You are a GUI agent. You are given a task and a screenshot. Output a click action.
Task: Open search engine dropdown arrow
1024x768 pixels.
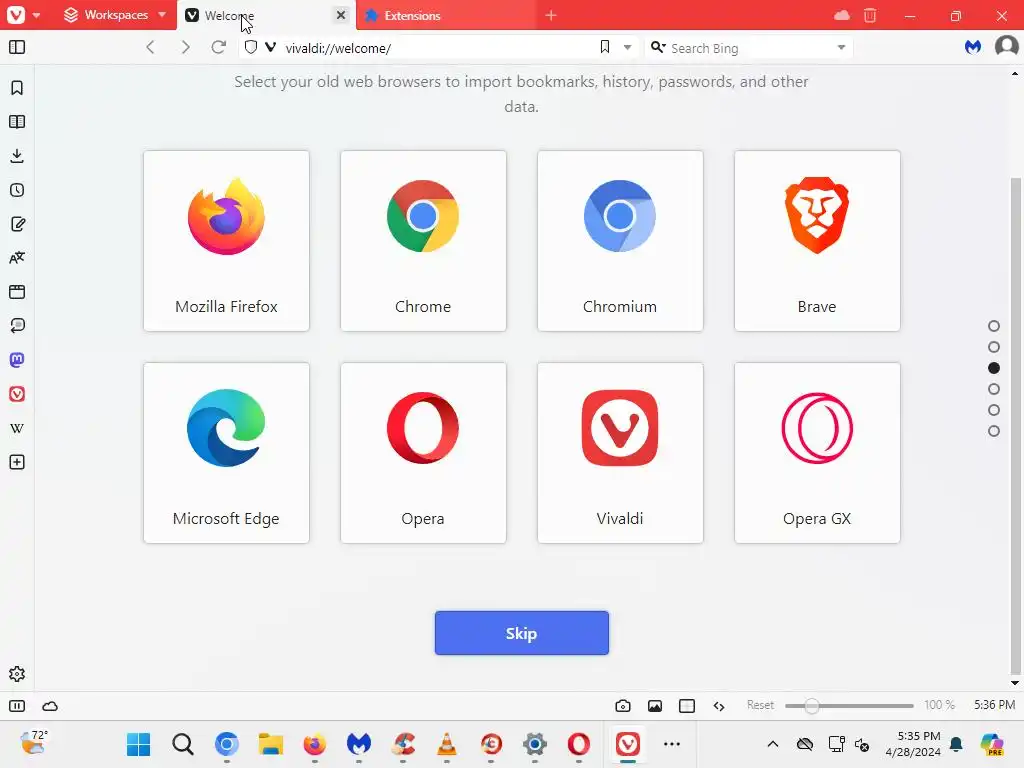841,47
